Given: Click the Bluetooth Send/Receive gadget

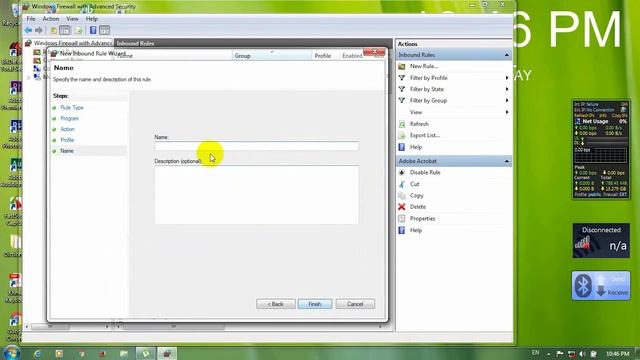Looking at the screenshot, I should pos(601,285).
